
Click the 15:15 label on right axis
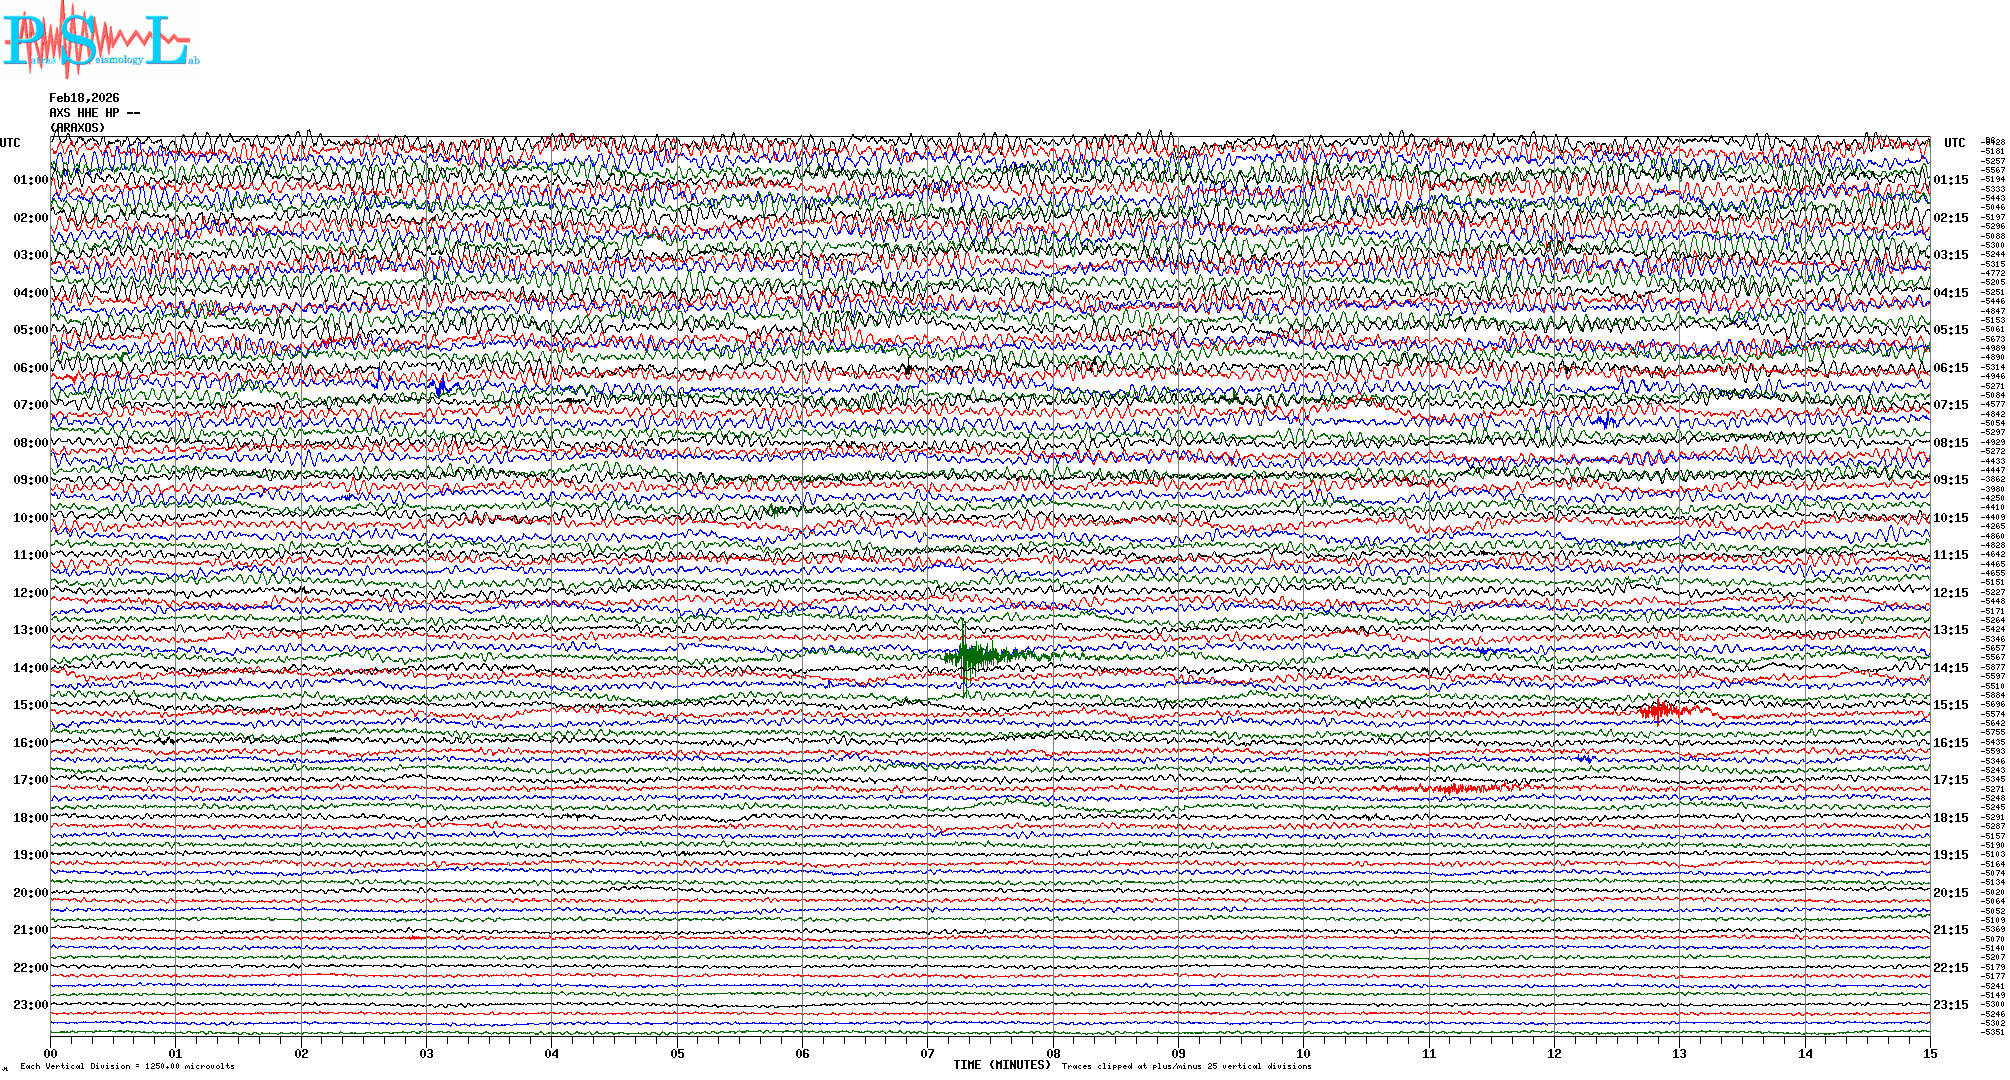(1950, 705)
